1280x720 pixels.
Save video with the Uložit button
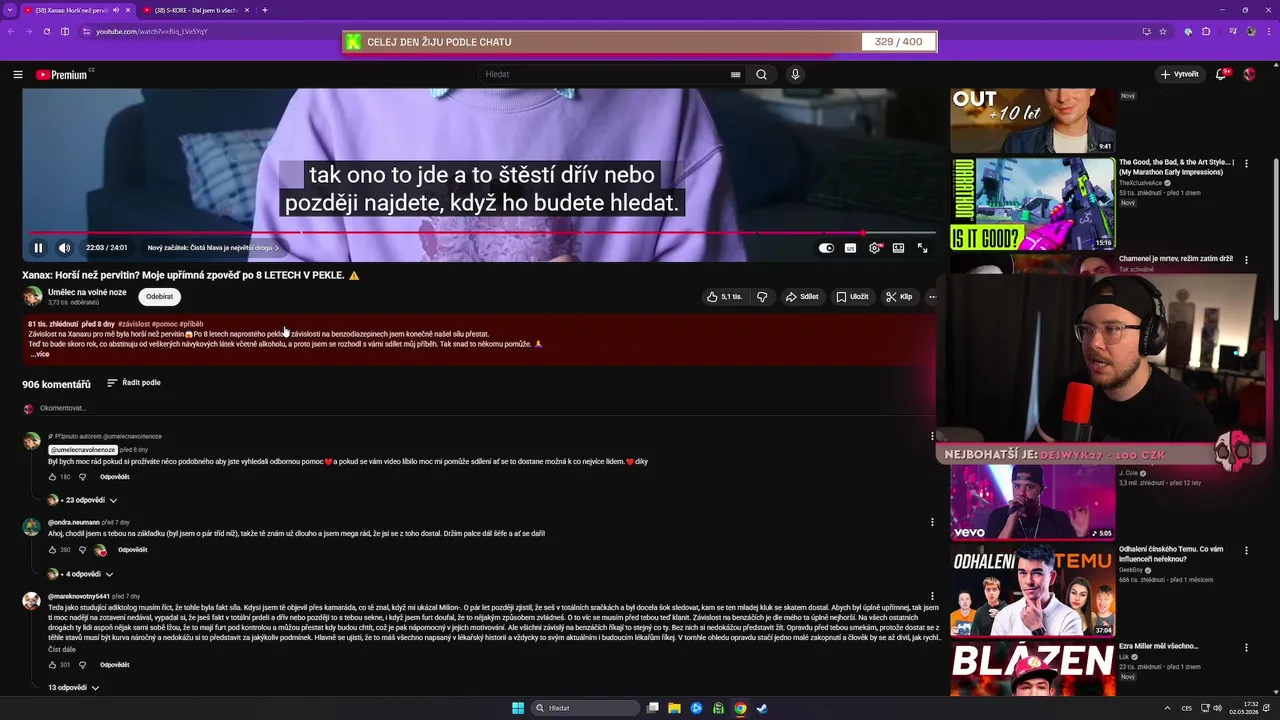pyautogui.click(x=852, y=297)
